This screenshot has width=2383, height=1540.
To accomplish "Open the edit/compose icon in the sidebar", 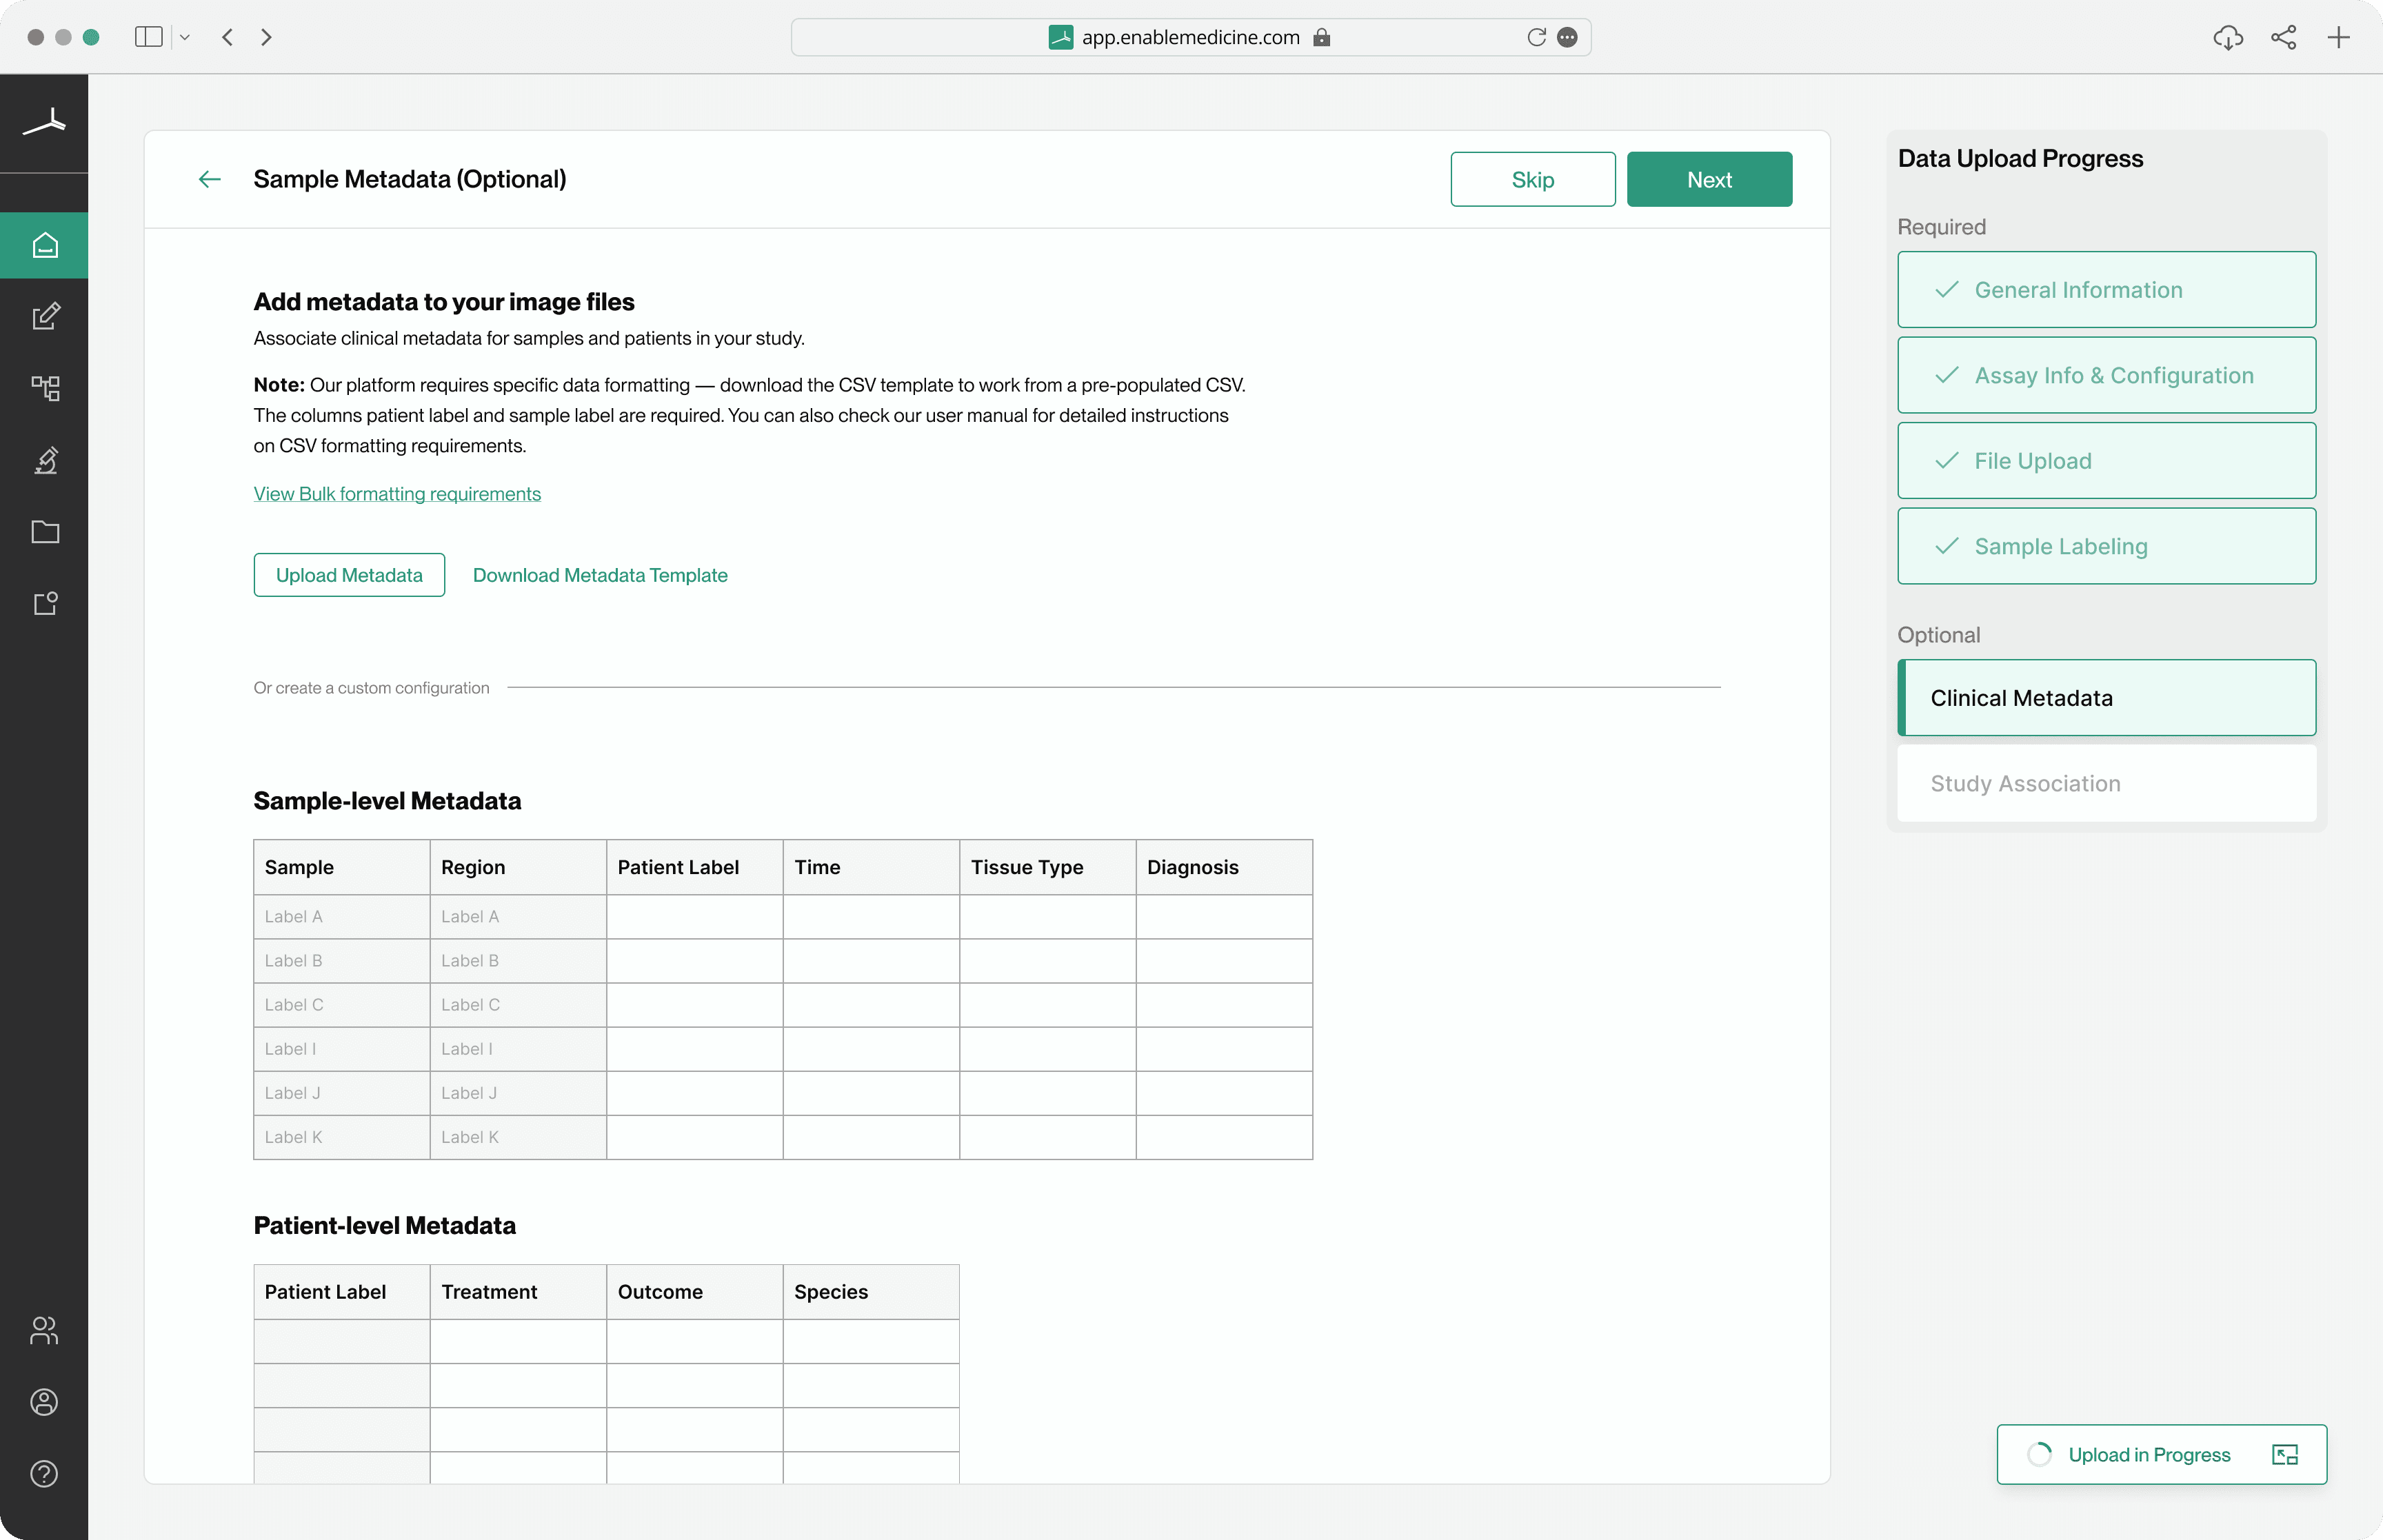I will coord(45,317).
